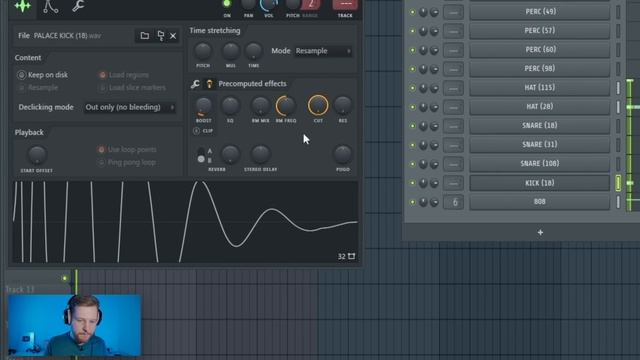Click the START OFFSET knob
The height and width of the screenshot is (360, 640).
pos(37,155)
